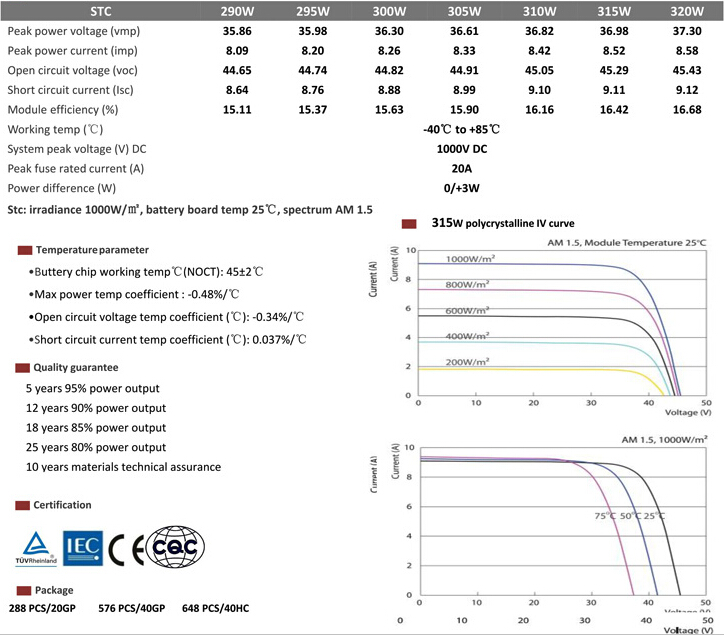
Task: Click red square beside Package heading
Action: 24,591
